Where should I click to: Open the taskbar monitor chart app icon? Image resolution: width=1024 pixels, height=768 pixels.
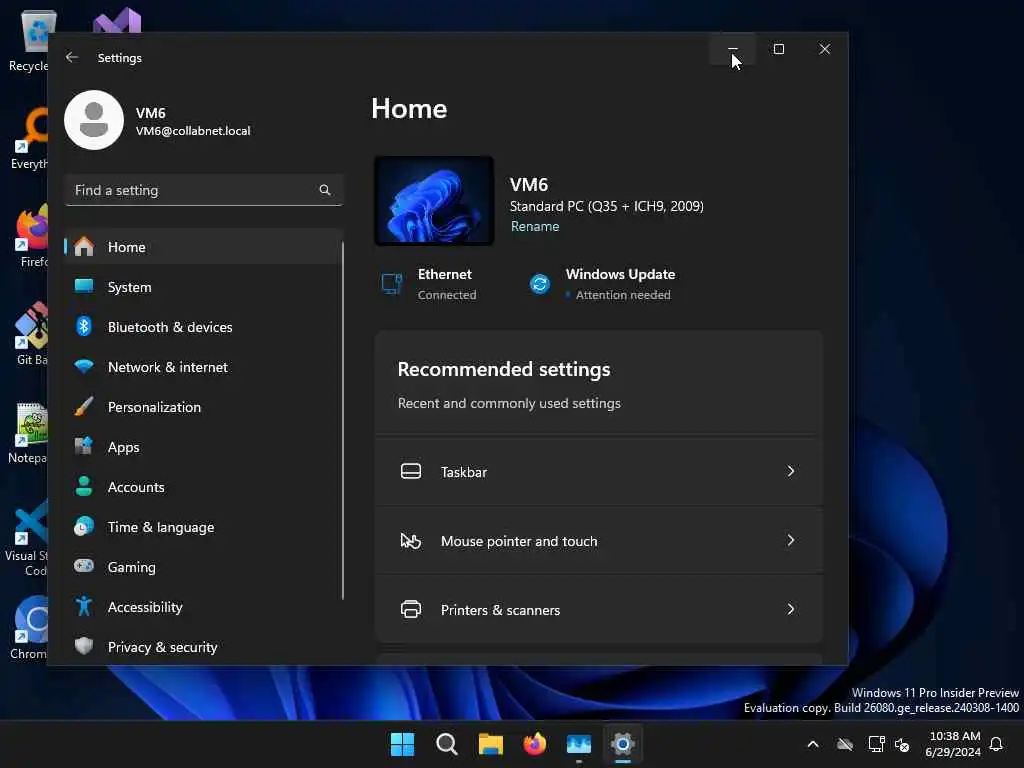(x=579, y=744)
